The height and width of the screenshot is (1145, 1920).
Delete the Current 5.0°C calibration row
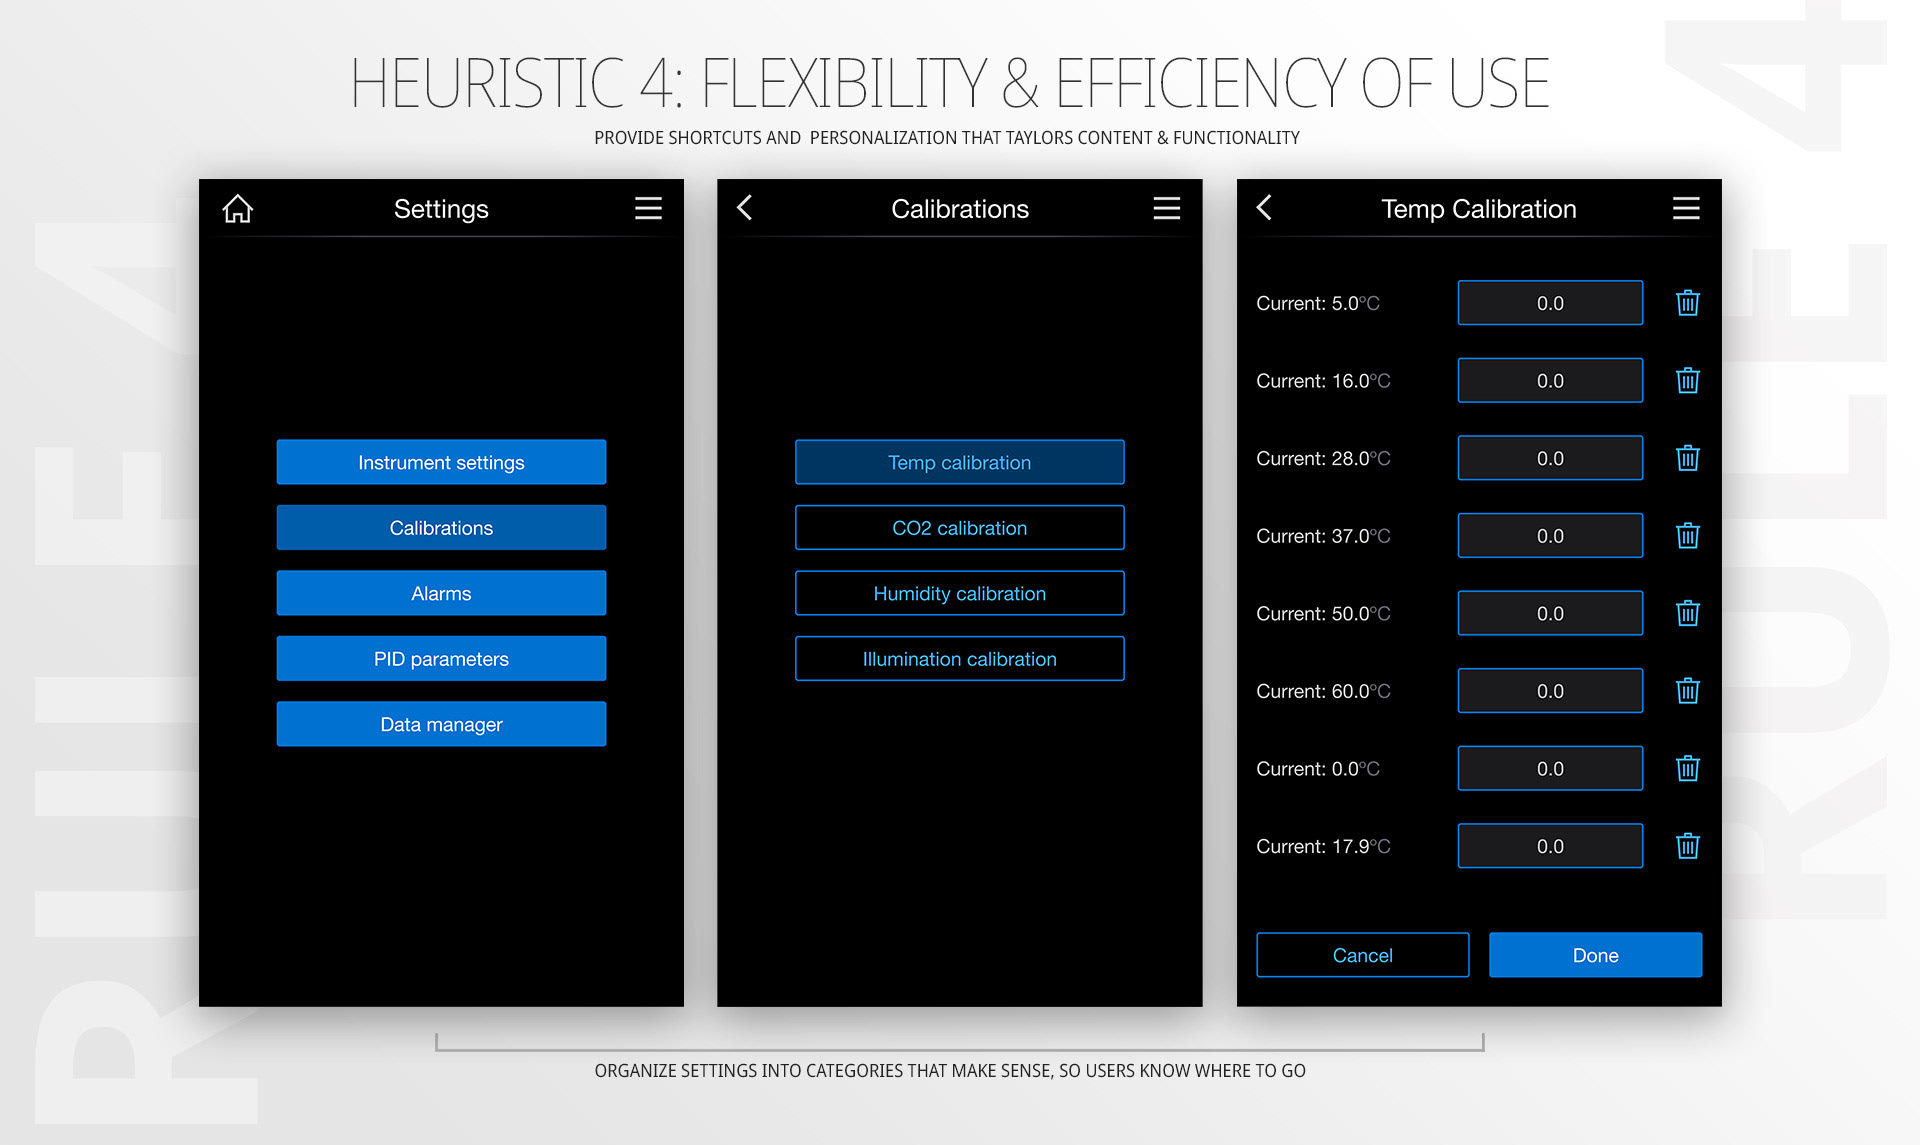(1687, 303)
